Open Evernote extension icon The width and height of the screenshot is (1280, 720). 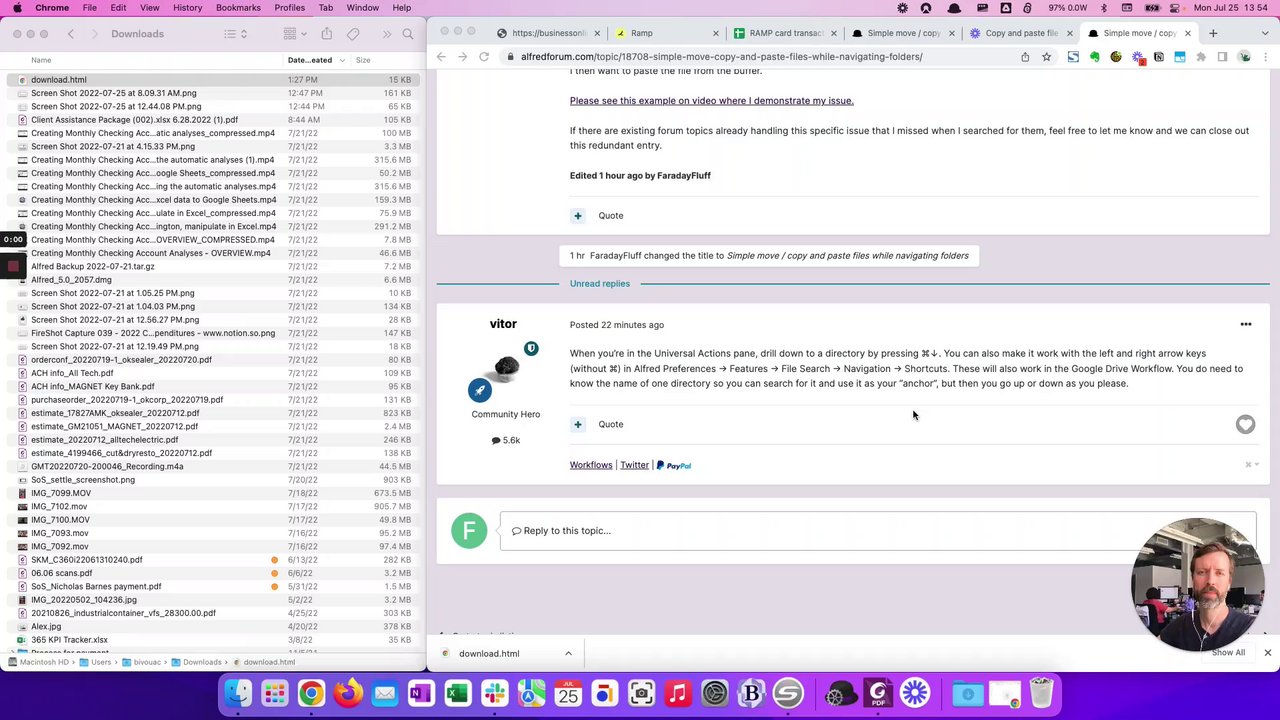(1094, 57)
